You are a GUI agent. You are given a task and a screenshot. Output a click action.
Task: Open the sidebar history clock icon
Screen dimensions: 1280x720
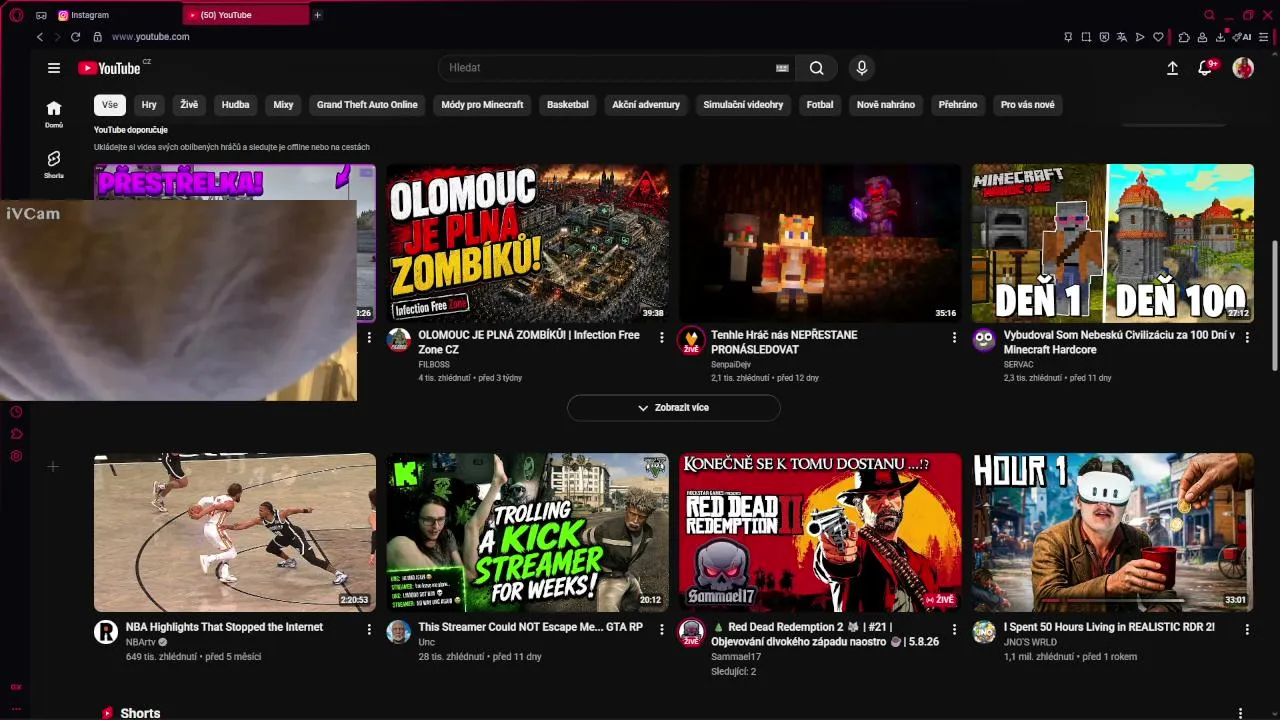coord(16,412)
